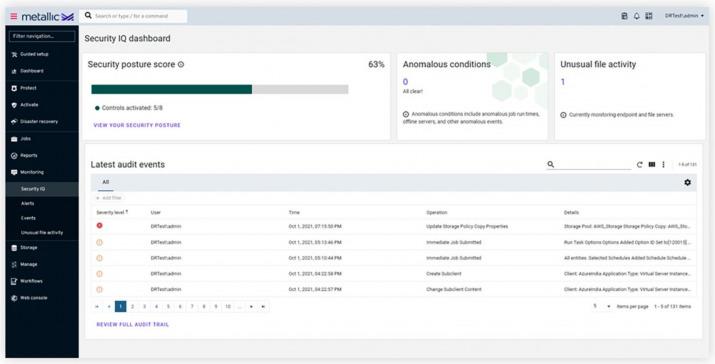Open the DRTest\admin user dropdown
This screenshot has height=364, width=715.
click(684, 16)
